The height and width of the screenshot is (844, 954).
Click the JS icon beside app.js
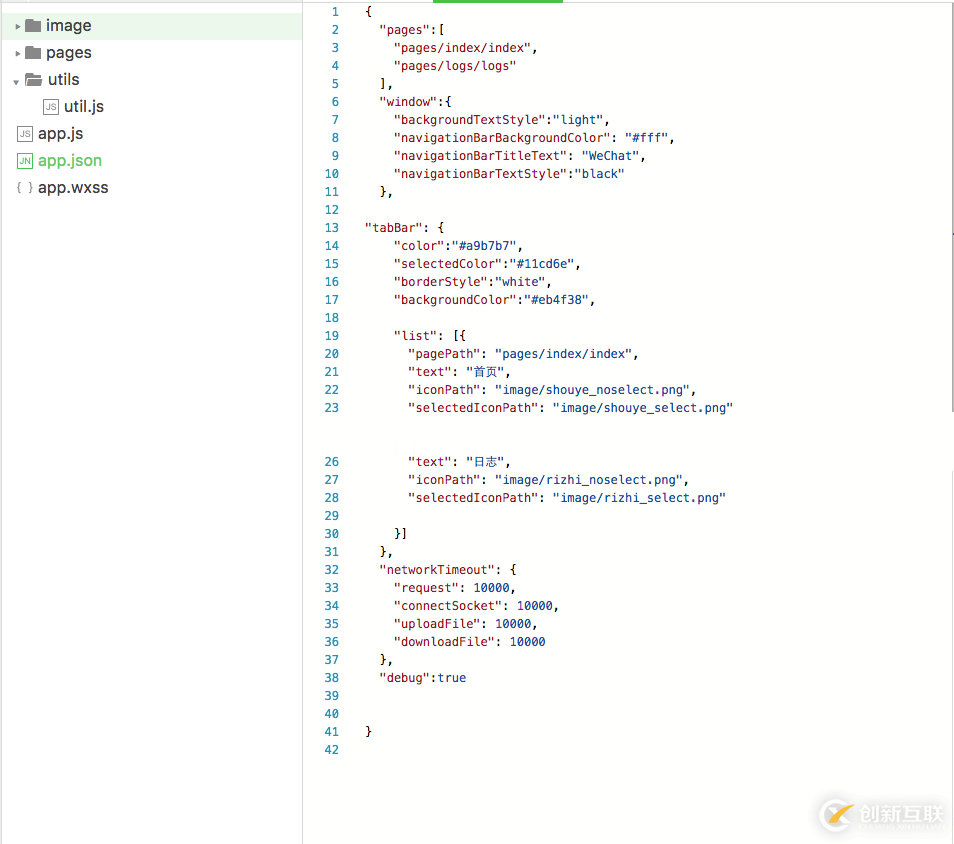(25, 134)
